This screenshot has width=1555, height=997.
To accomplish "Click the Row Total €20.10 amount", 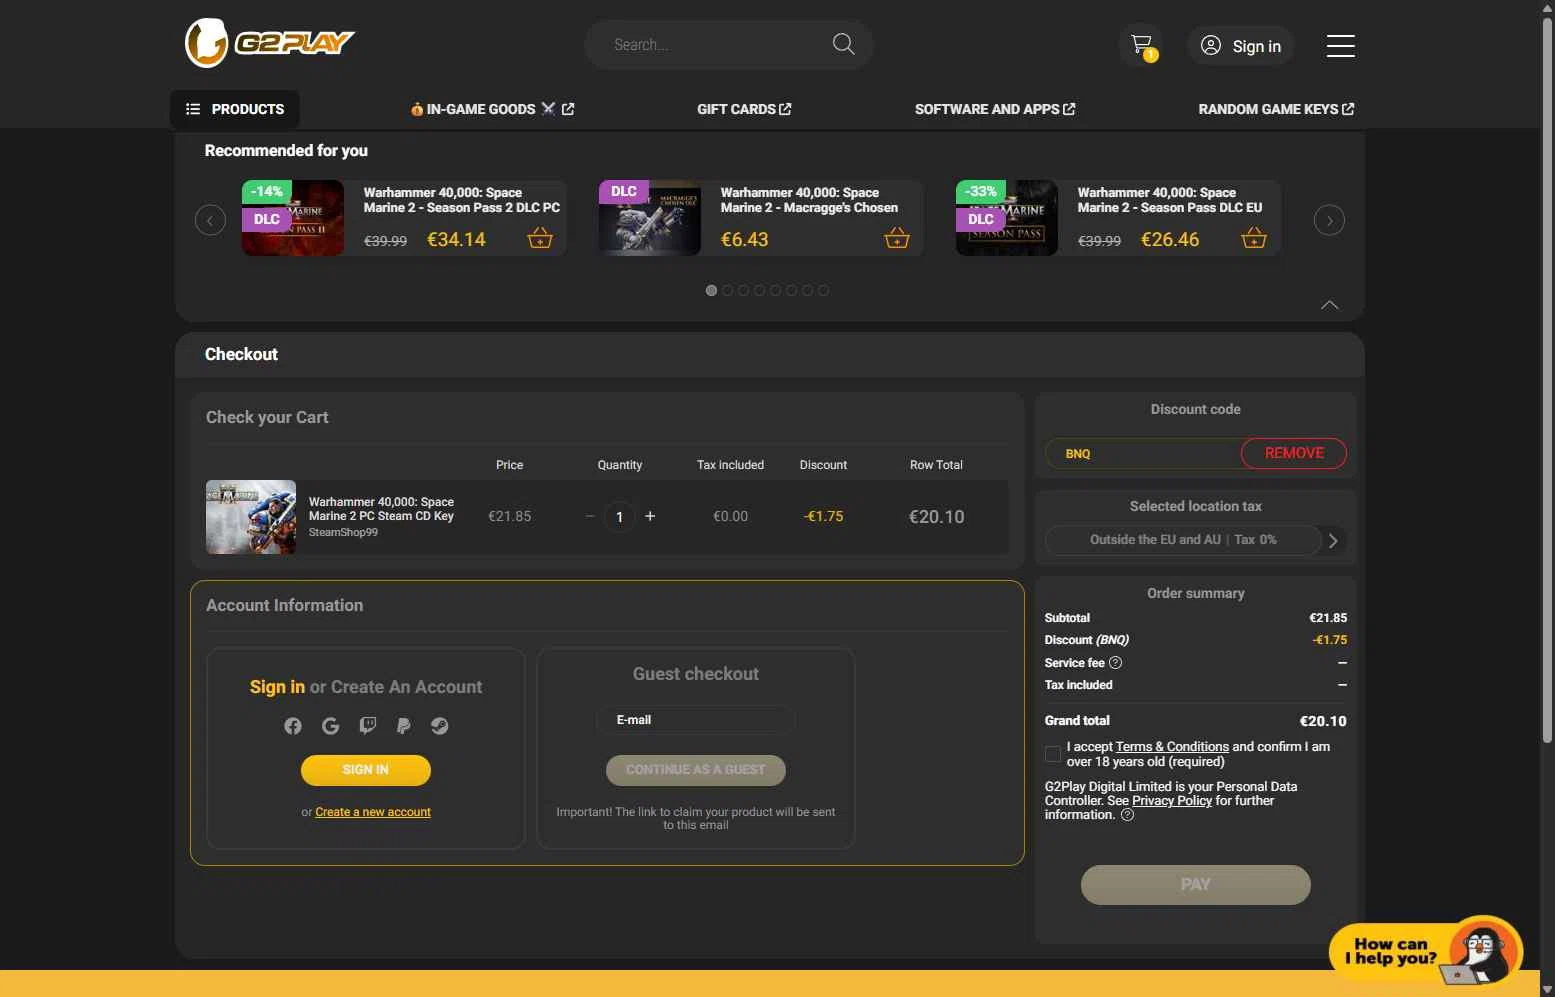I will point(937,517).
